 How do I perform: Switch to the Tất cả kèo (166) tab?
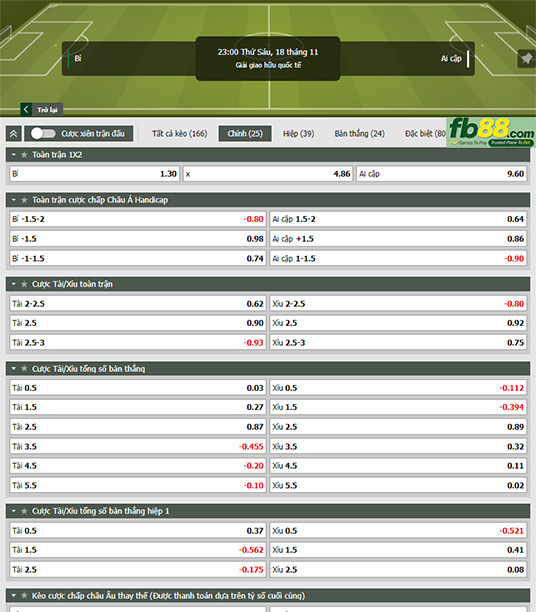pos(180,133)
